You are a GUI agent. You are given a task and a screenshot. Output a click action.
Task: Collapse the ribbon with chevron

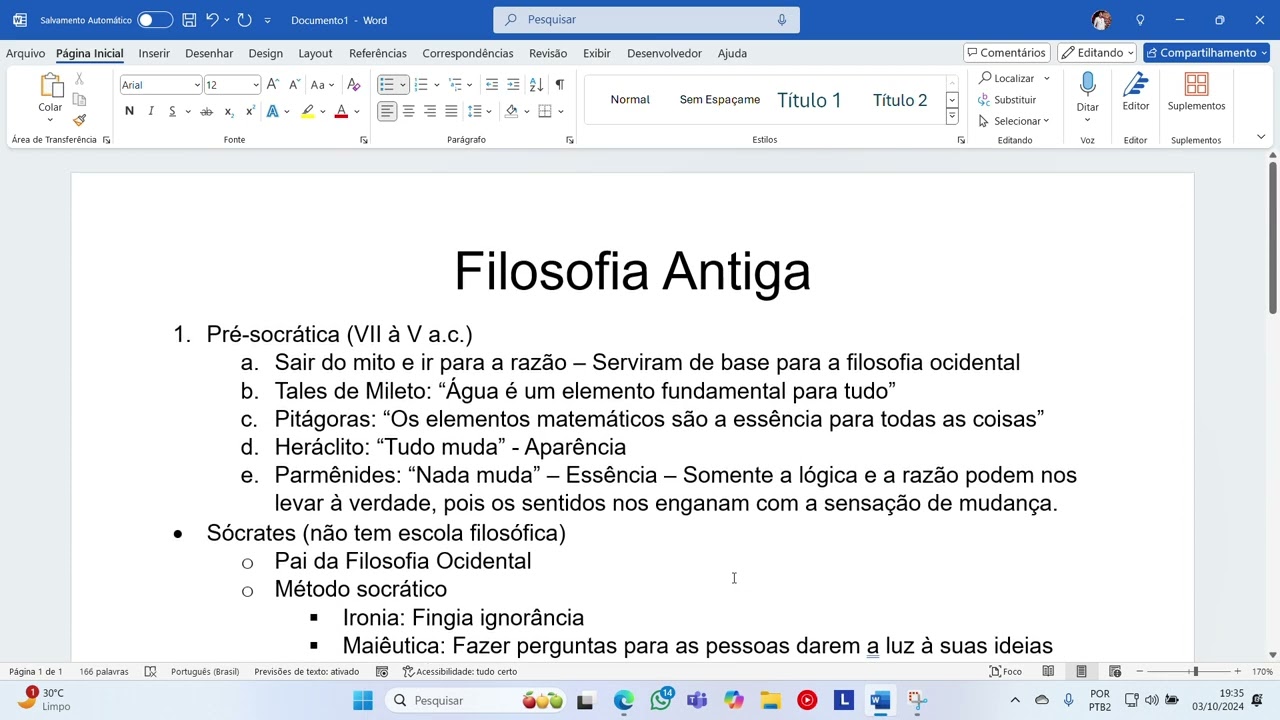1261,138
